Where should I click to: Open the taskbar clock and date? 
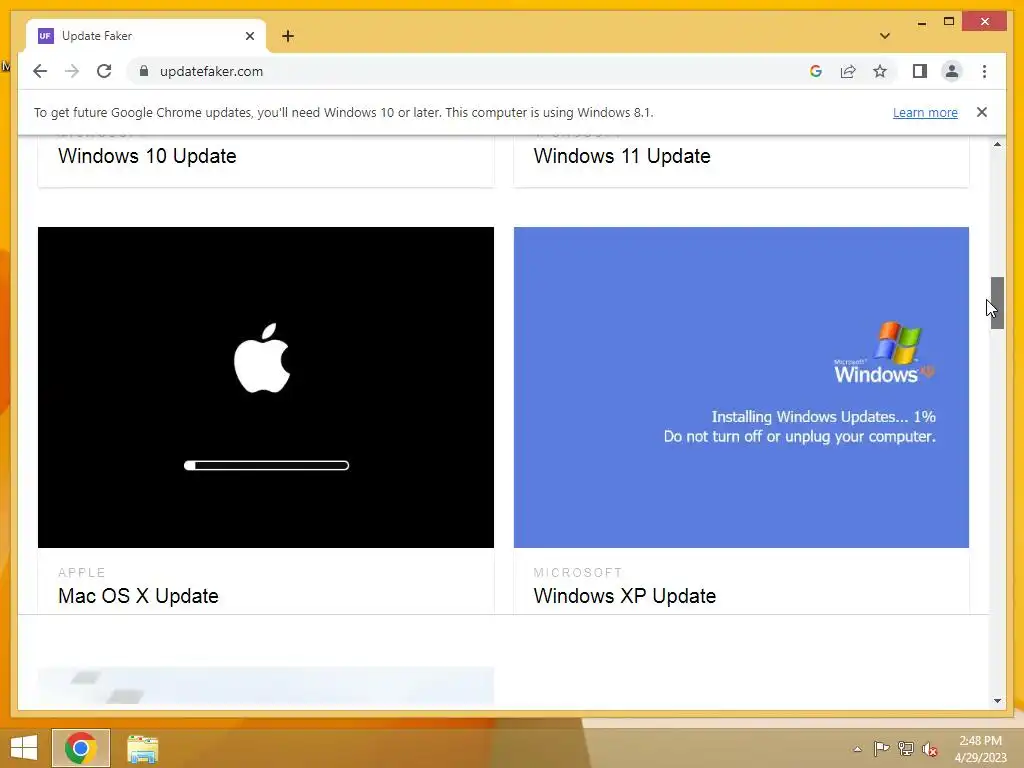click(x=980, y=749)
